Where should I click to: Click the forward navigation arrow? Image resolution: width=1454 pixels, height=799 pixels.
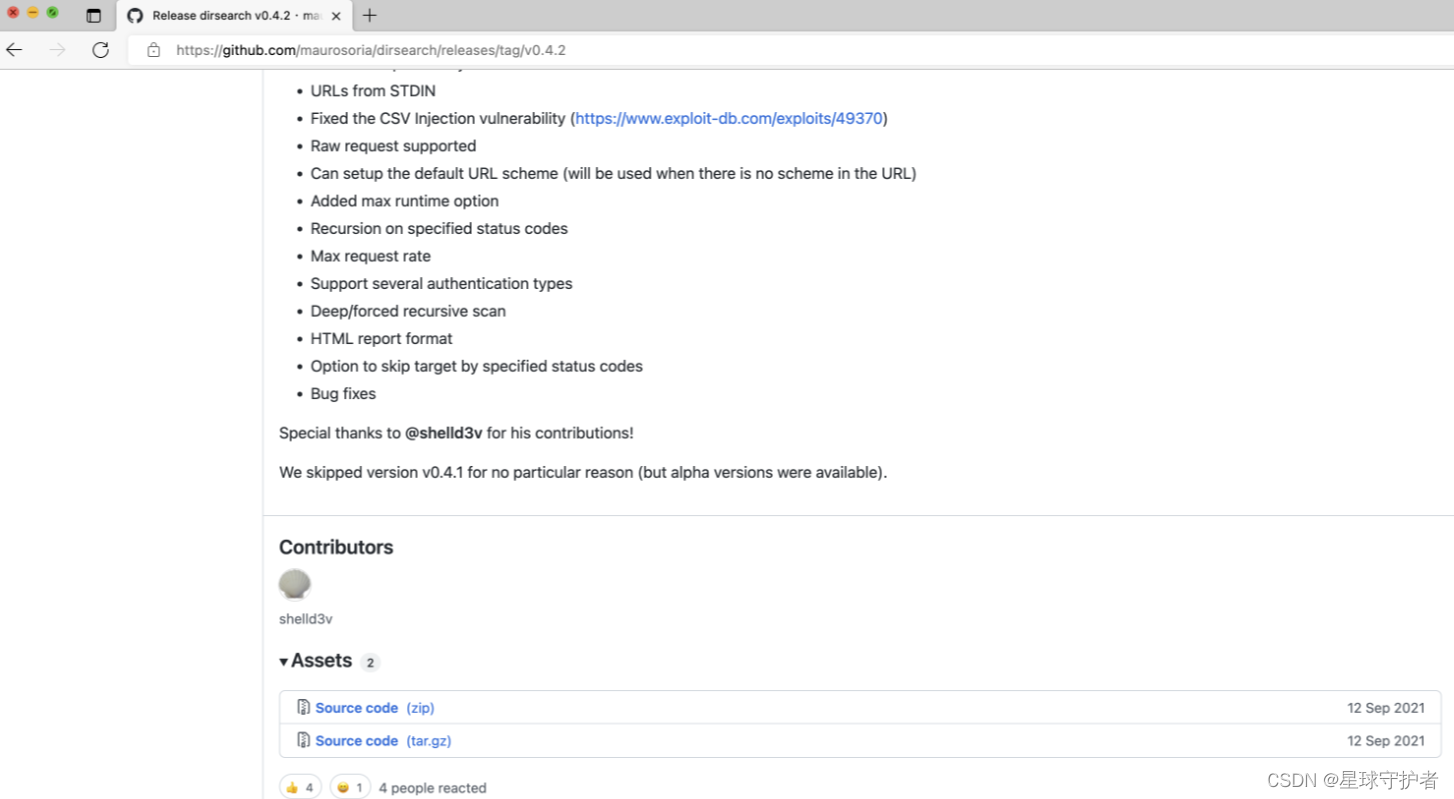57,49
